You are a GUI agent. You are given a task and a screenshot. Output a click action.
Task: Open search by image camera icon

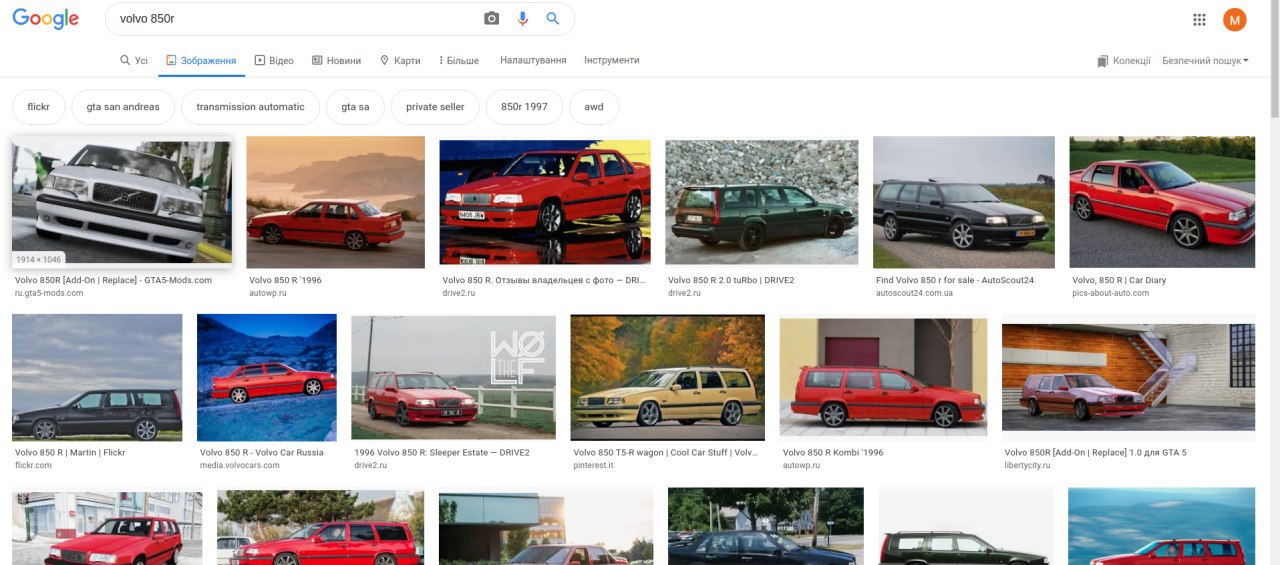[x=491, y=19]
